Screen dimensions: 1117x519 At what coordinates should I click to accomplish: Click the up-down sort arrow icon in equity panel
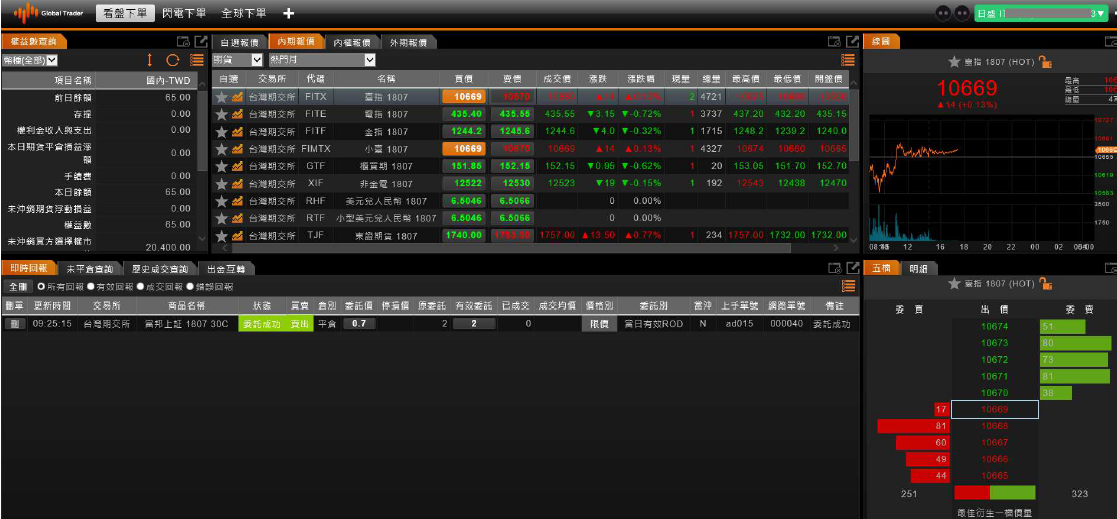point(150,60)
